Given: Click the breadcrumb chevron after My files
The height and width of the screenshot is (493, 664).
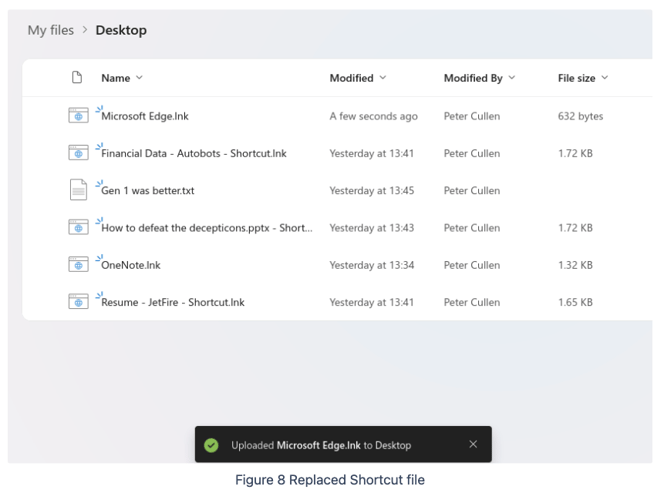Looking at the screenshot, I should (x=85, y=30).
